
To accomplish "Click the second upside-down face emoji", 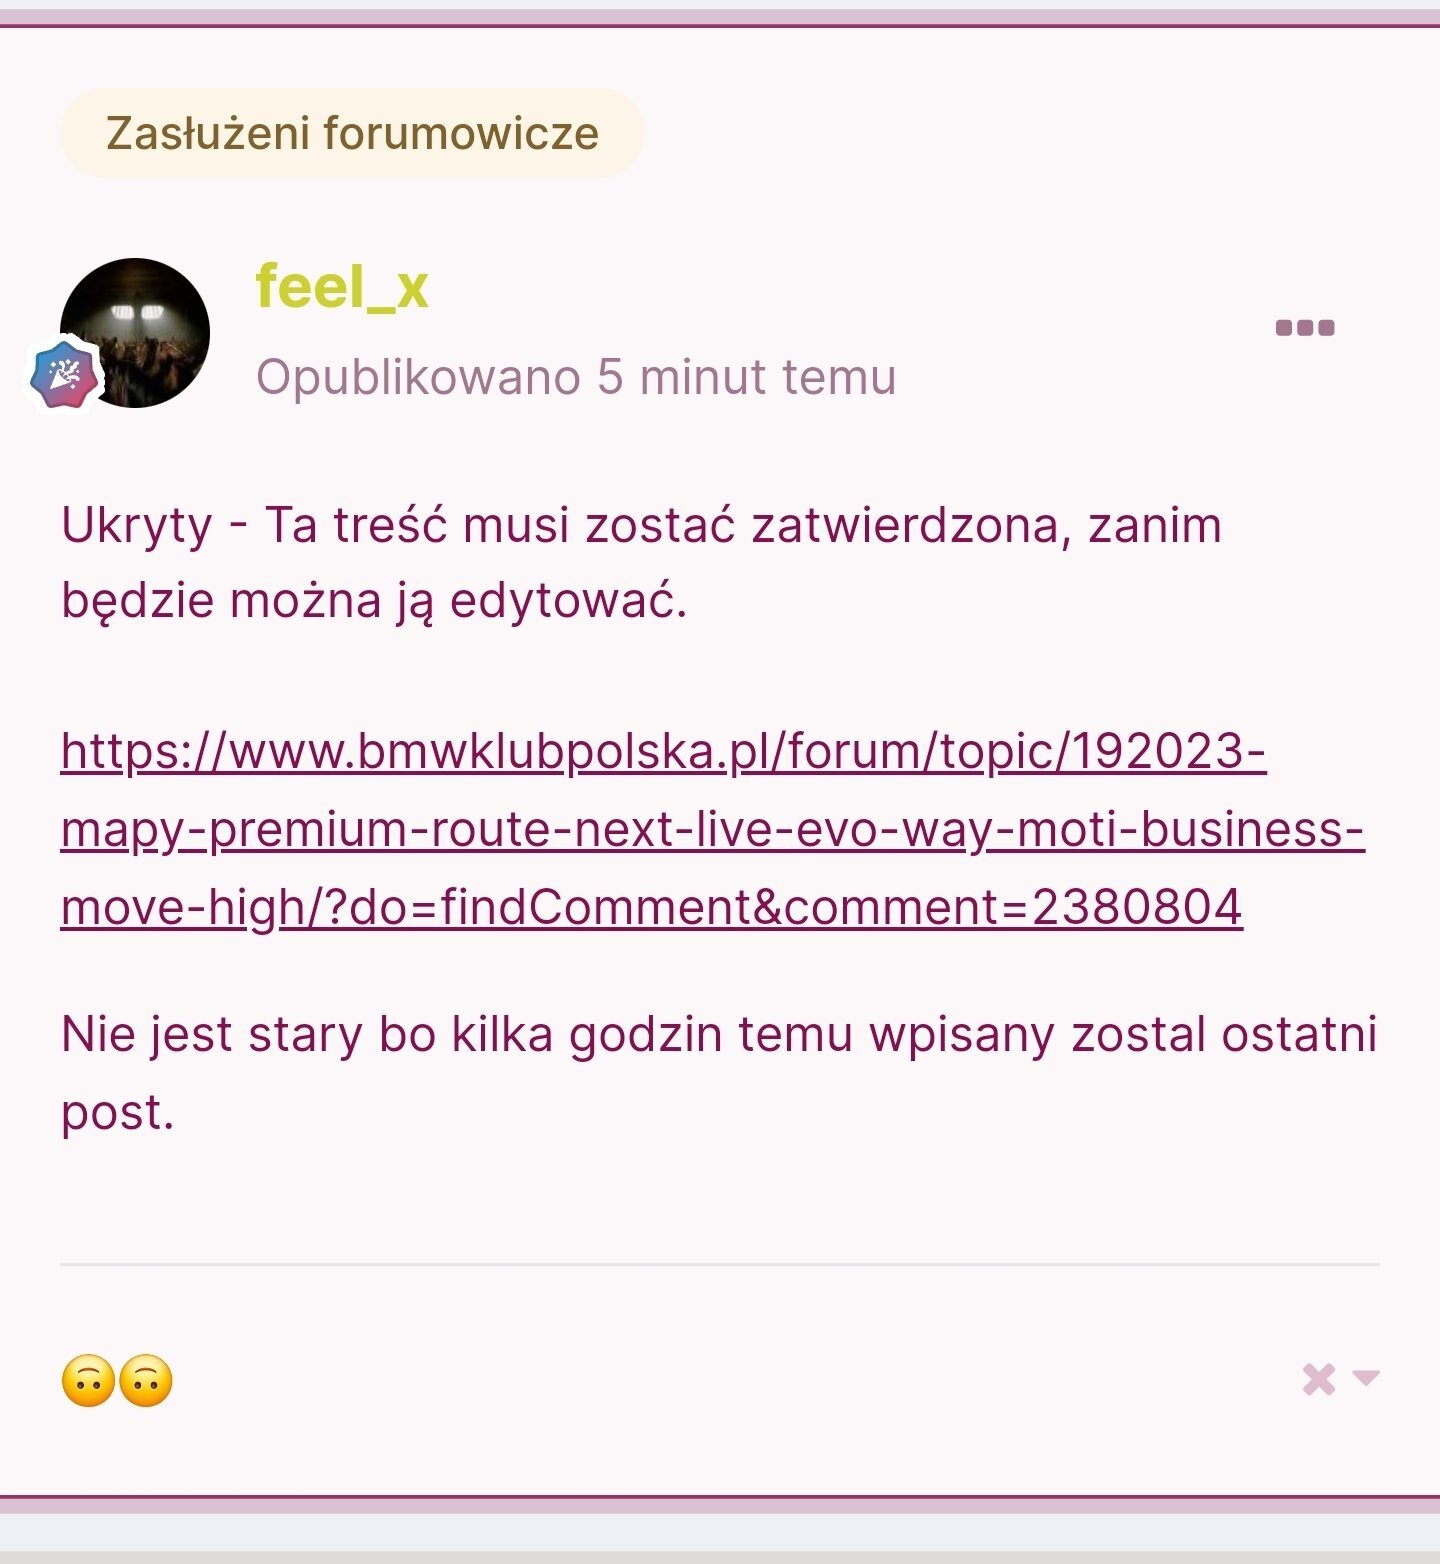I will click(x=146, y=1381).
